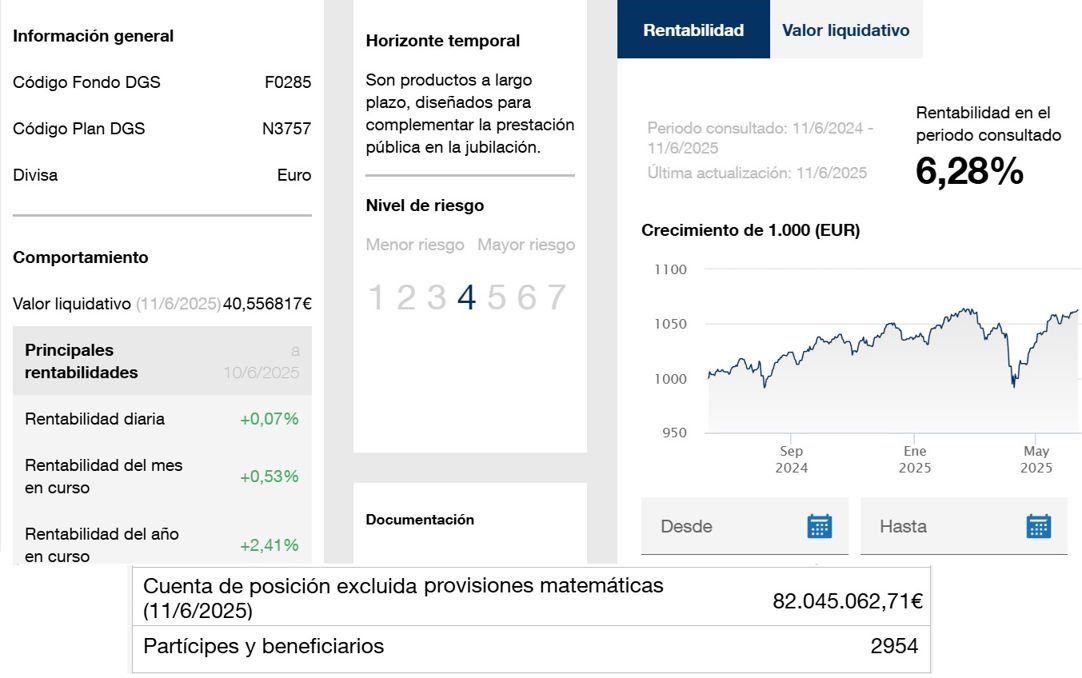
Task: Open the Desde calendar picker icon
Action: tap(819, 526)
